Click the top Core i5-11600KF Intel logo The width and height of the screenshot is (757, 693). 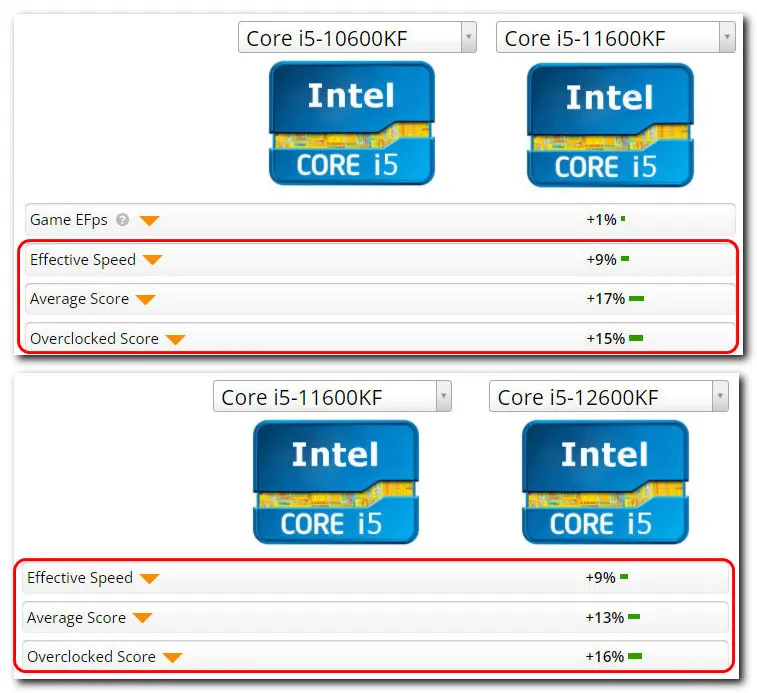click(x=609, y=125)
